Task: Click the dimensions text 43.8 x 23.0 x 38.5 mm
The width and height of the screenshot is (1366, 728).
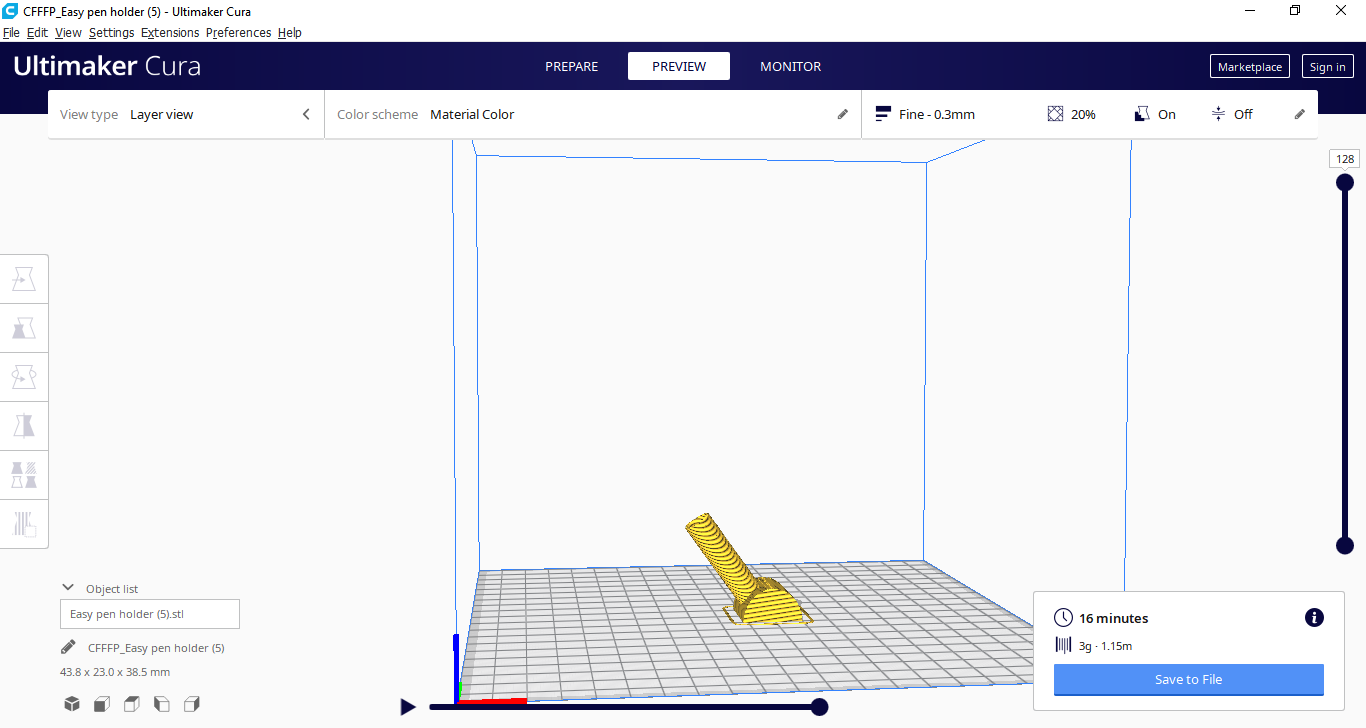Action: pos(115,672)
